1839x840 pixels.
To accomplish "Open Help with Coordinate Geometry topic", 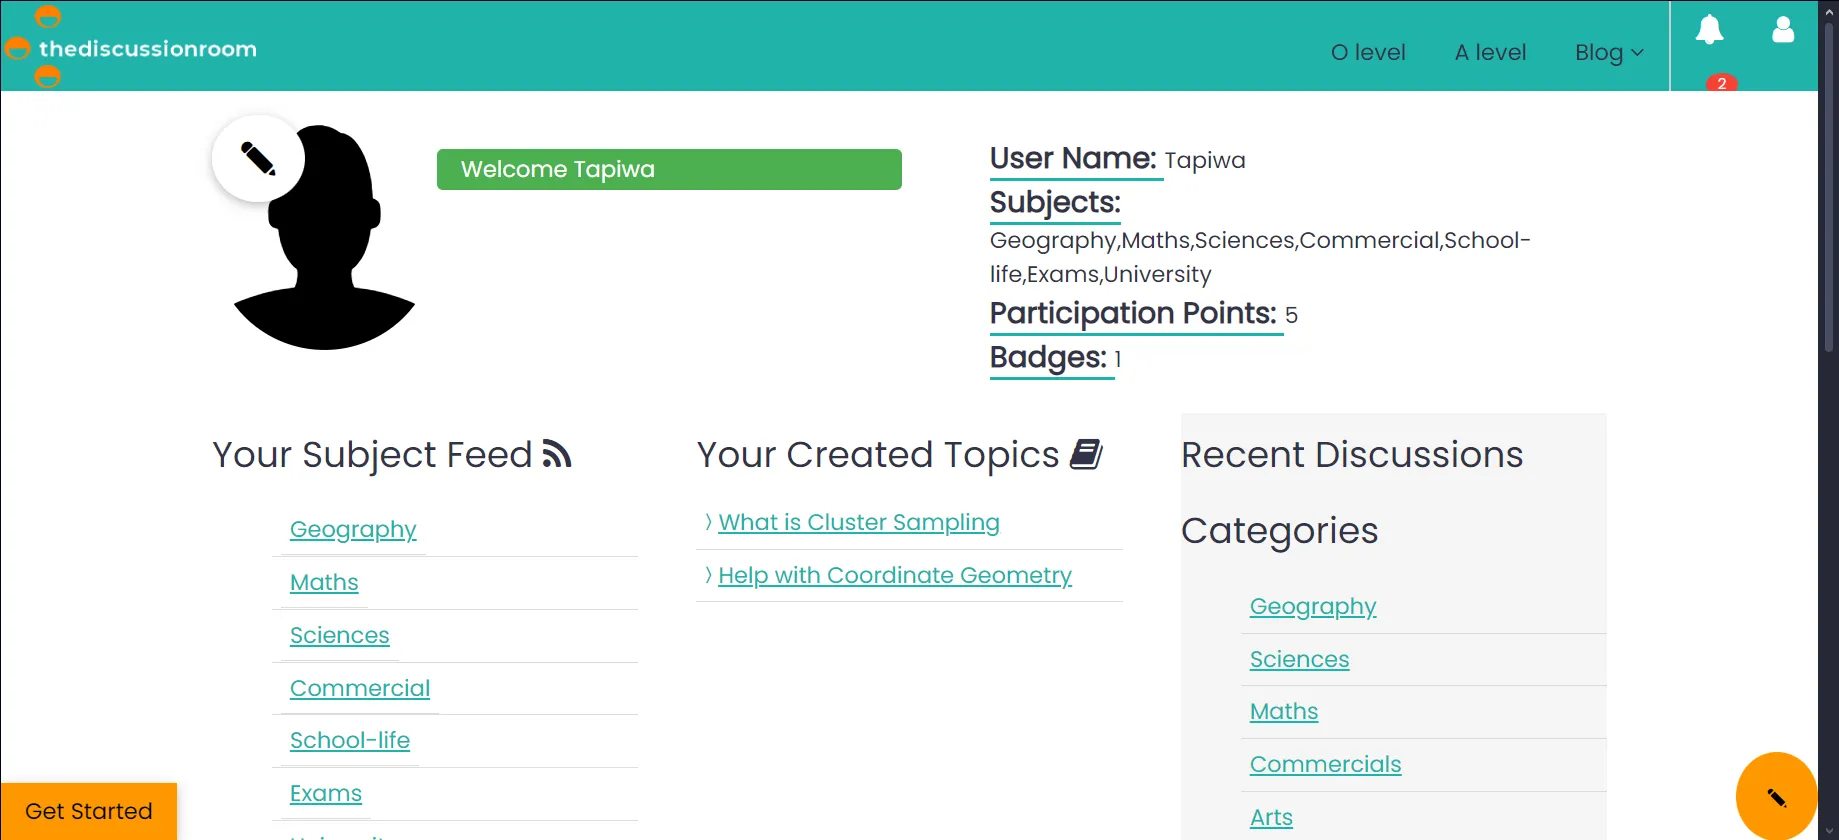I will pos(894,575).
